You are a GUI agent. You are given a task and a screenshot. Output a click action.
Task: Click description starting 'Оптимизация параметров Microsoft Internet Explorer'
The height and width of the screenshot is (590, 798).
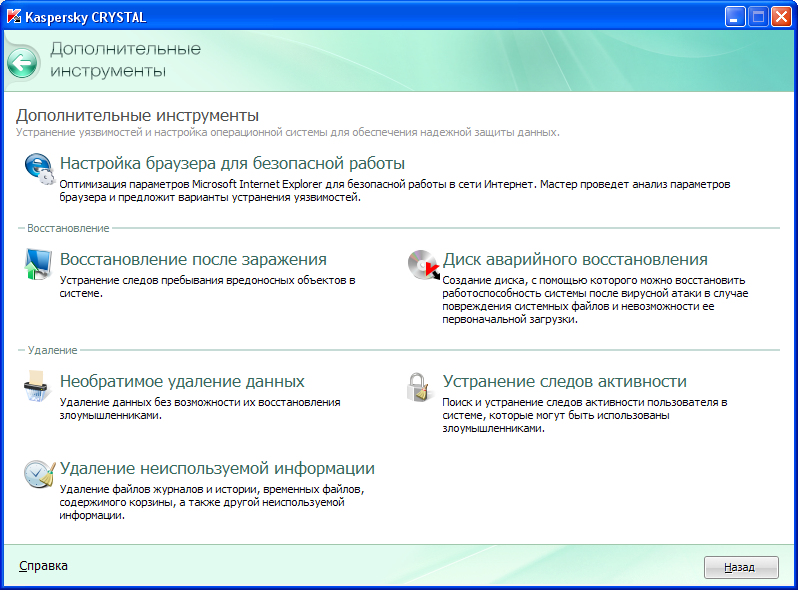coord(395,191)
